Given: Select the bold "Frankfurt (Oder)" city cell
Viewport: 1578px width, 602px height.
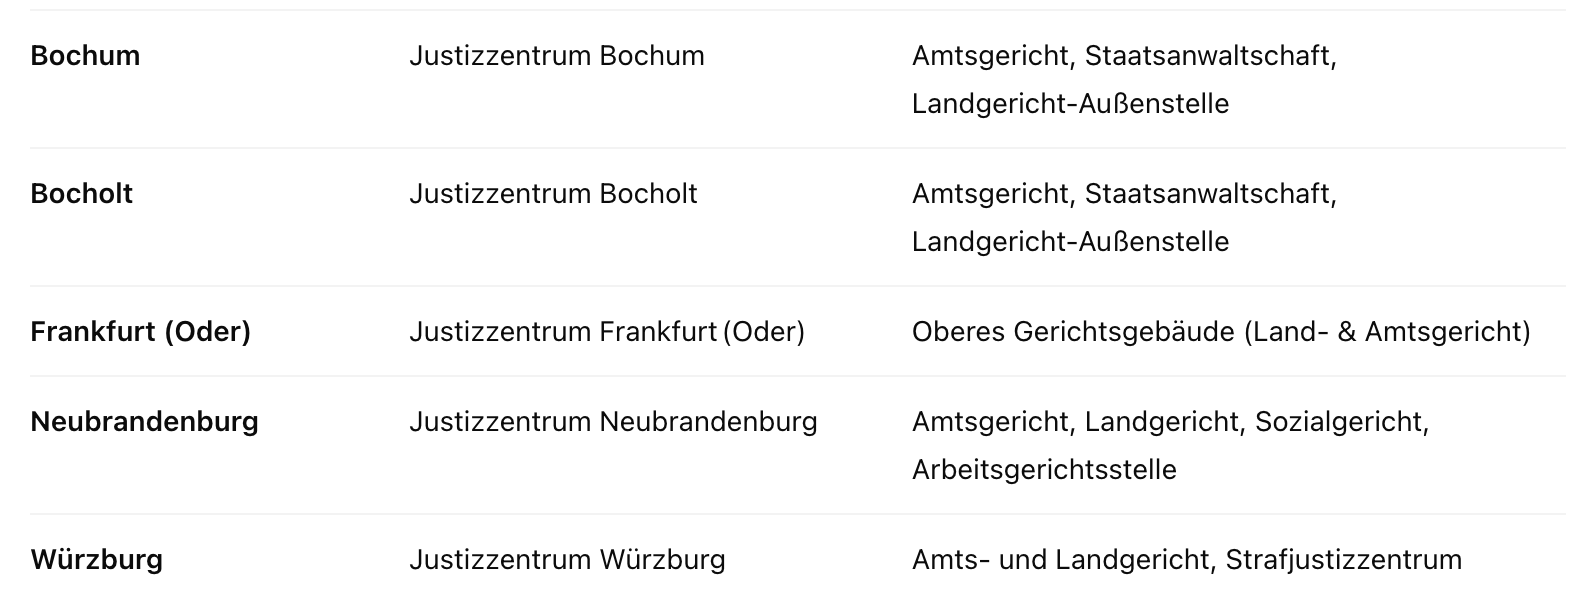Looking at the screenshot, I should pyautogui.click(x=140, y=332).
